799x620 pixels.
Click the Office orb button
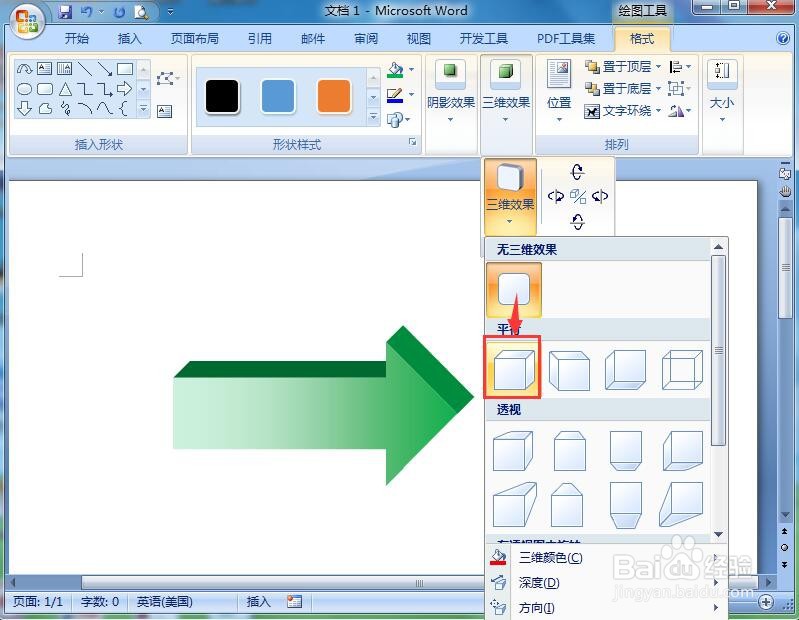(26, 21)
